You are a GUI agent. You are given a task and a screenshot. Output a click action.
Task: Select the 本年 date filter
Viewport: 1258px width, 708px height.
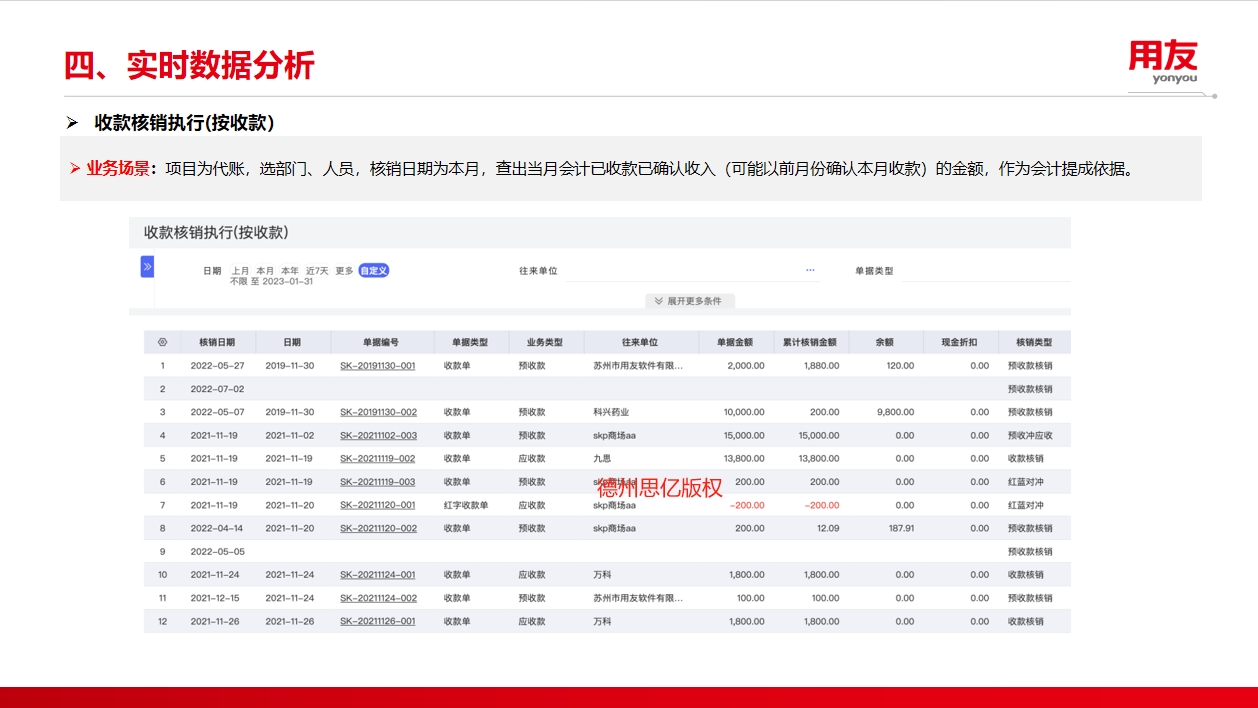(290, 271)
